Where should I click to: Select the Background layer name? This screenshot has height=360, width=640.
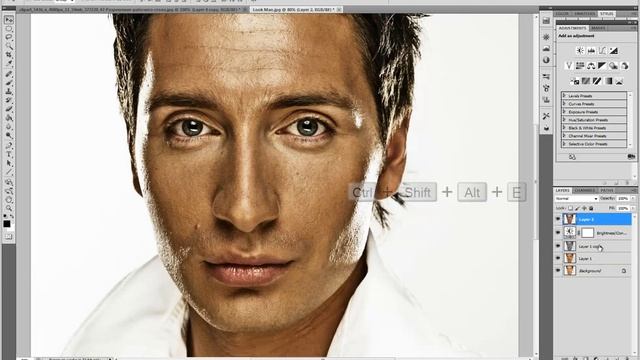[590, 271]
